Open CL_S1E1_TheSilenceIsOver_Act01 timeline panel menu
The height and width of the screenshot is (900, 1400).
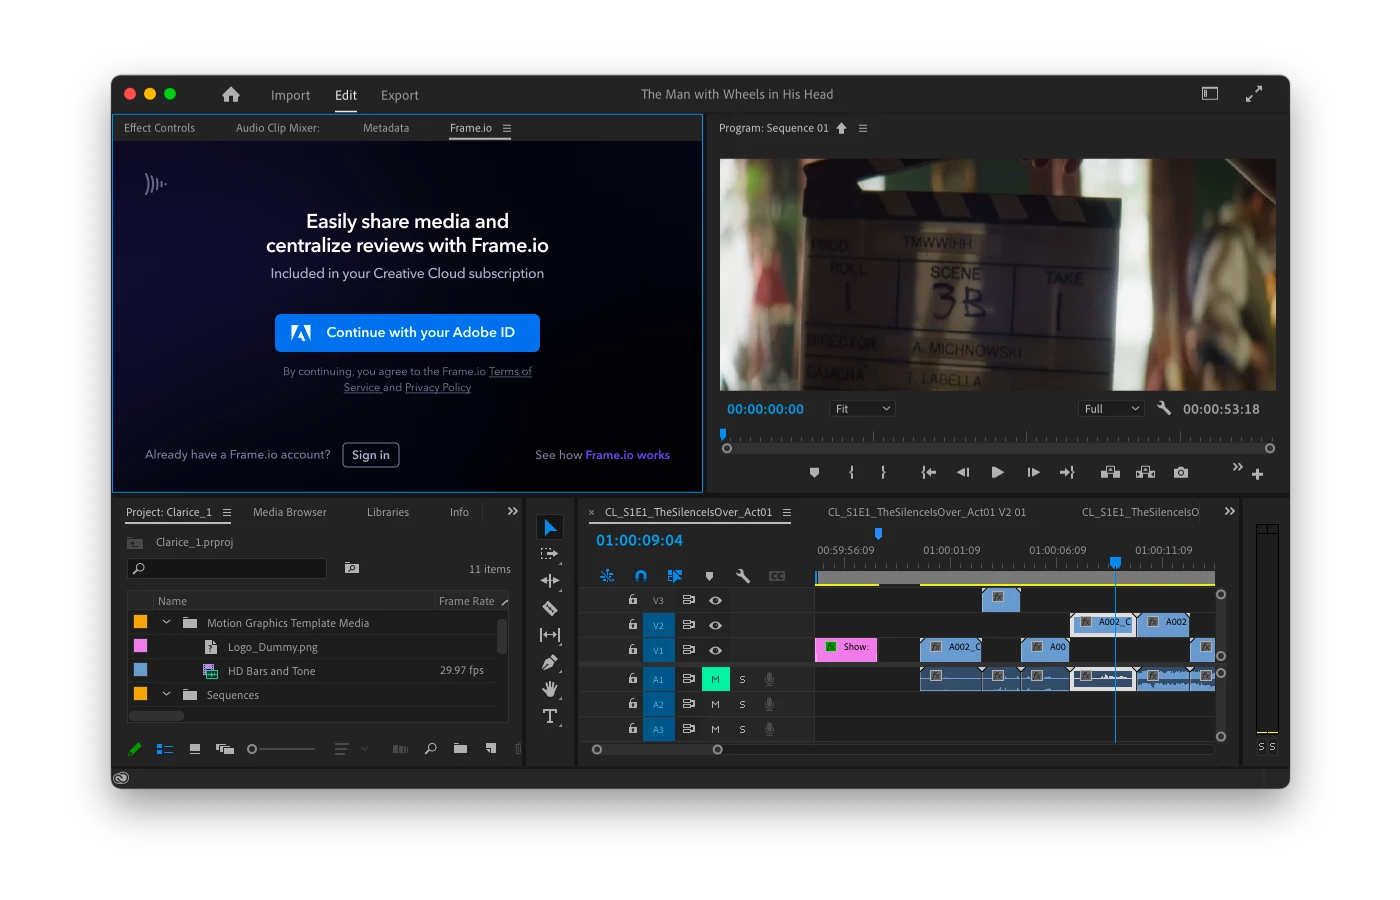pos(787,512)
